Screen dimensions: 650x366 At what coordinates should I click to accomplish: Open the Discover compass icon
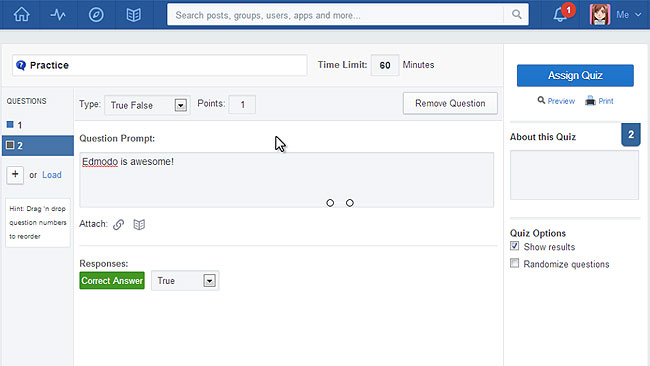click(96, 15)
